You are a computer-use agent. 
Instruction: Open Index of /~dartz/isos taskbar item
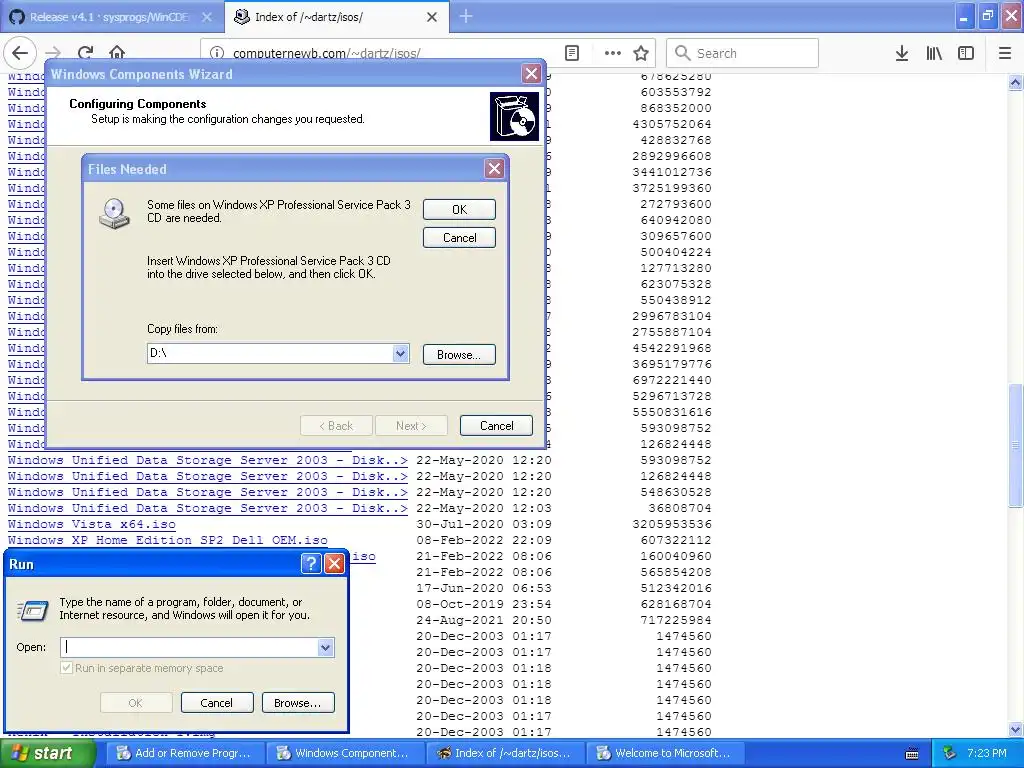coord(505,753)
